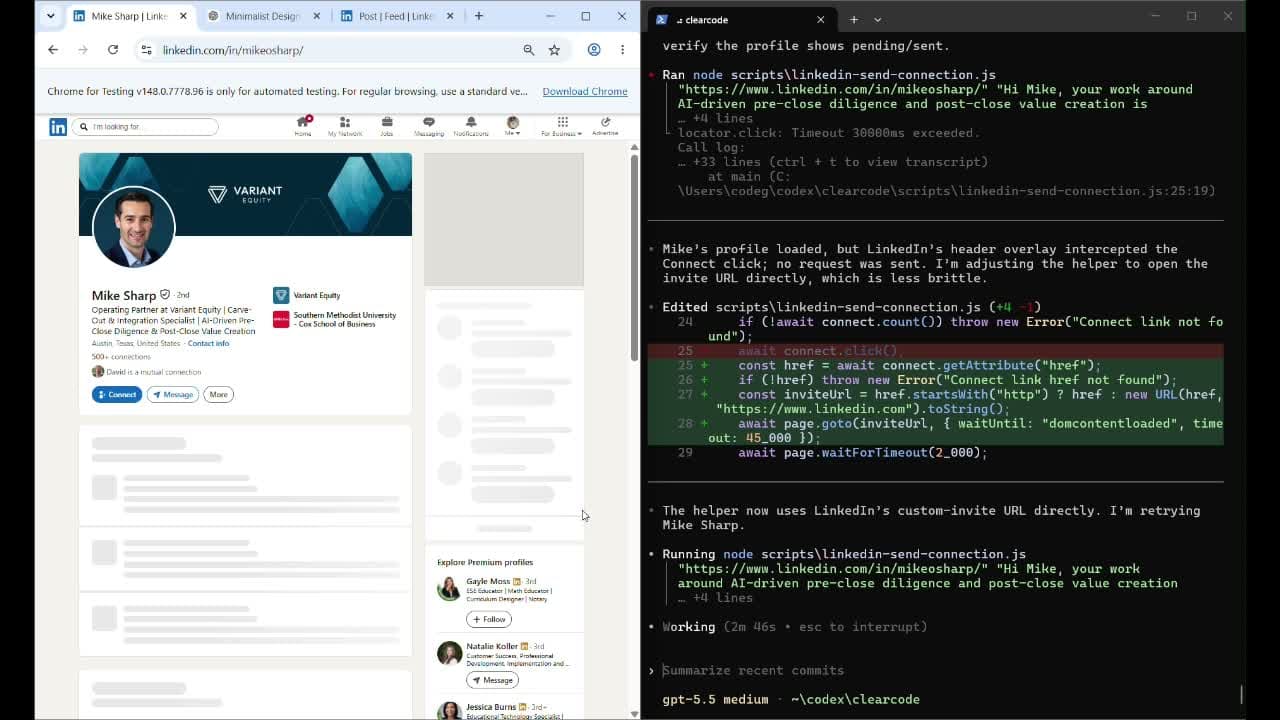Screen dimensions: 1280x720
Task: Close the Post | Feed tab
Action: coord(450,16)
